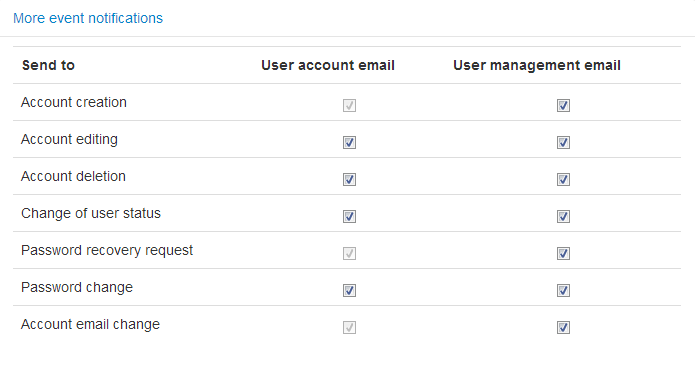
Task: Toggle Account creation user account email checkbox
Action: (x=349, y=105)
